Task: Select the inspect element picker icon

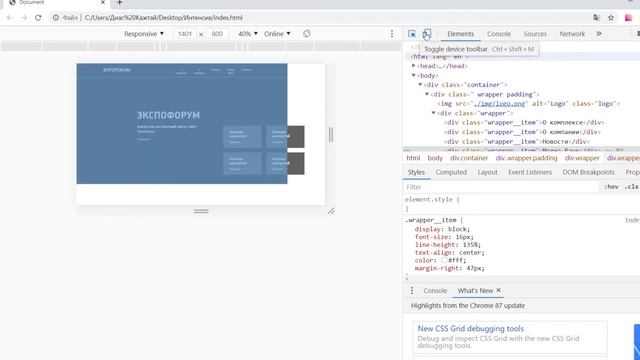Action: (412, 34)
